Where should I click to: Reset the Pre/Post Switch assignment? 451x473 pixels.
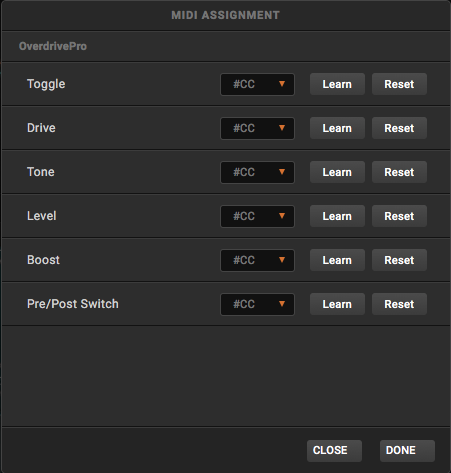(399, 304)
